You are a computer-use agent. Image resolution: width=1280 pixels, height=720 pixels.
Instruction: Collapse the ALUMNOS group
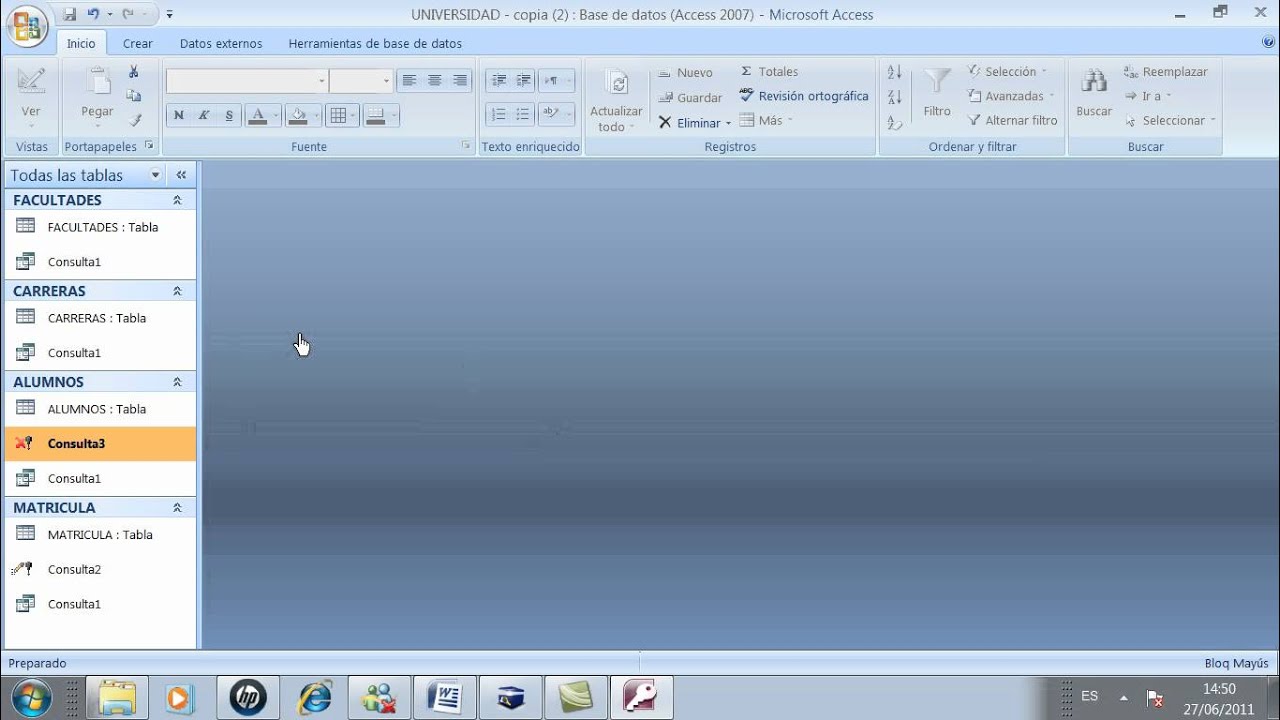(x=177, y=382)
